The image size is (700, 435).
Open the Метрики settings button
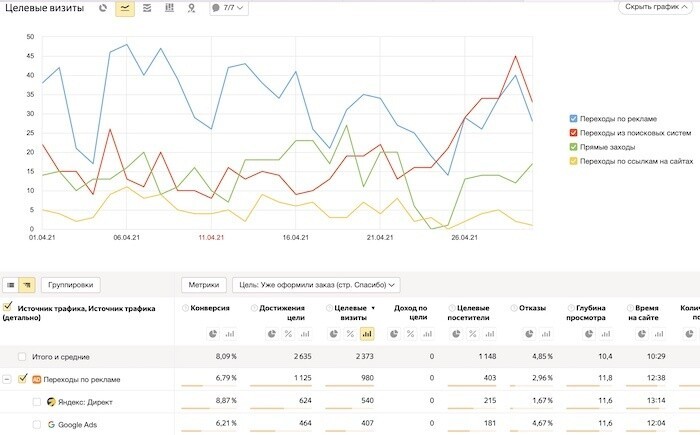click(x=204, y=284)
